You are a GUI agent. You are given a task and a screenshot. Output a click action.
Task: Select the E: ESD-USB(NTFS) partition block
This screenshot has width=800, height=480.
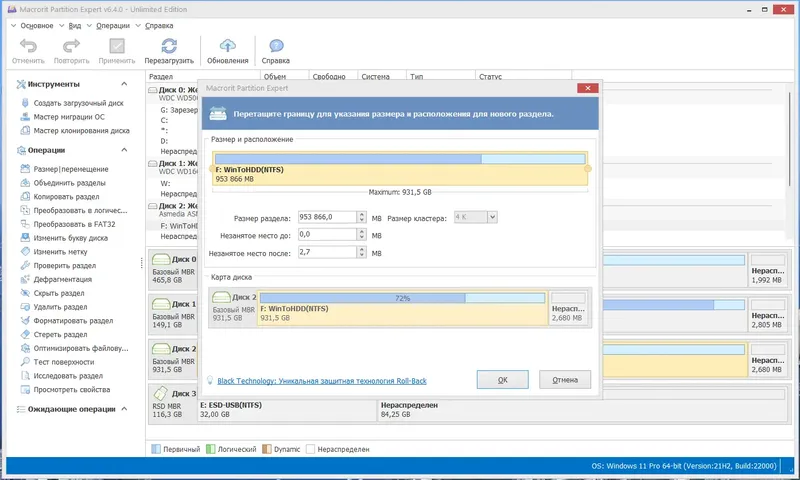point(287,410)
